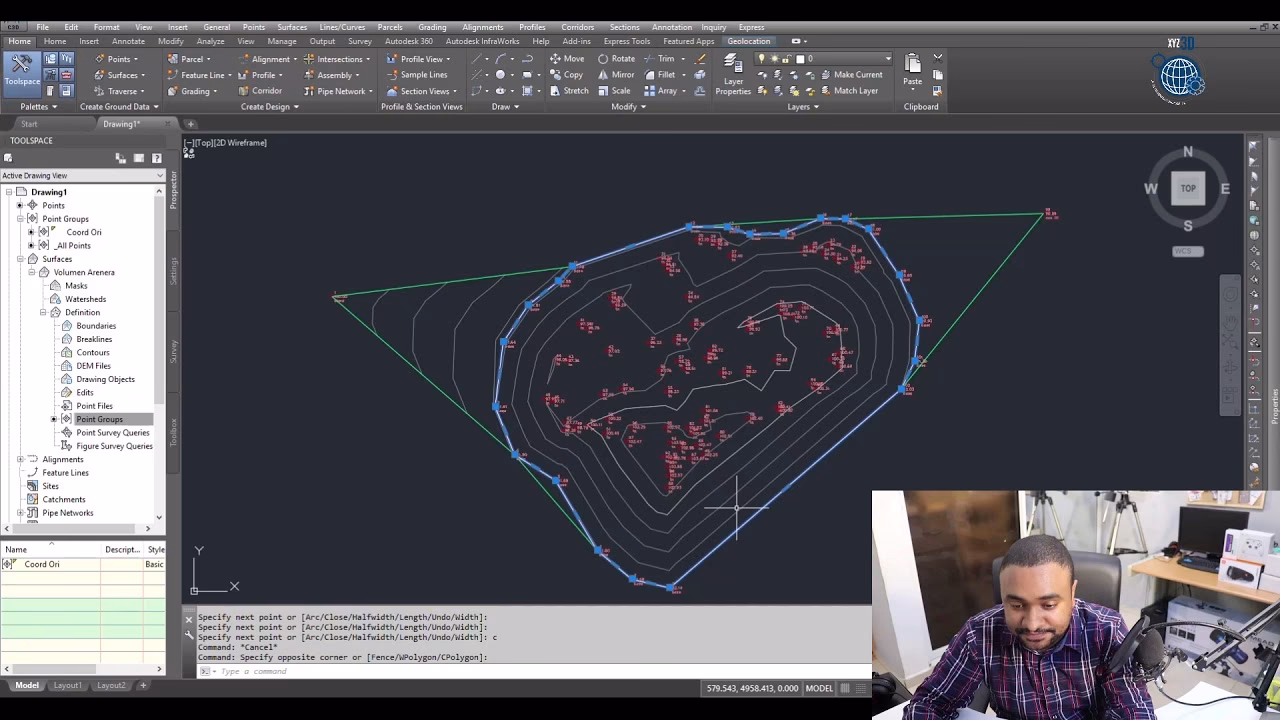The height and width of the screenshot is (720, 1280).
Task: Switch to the Annotate ribbon tab
Action: pyautogui.click(x=127, y=40)
